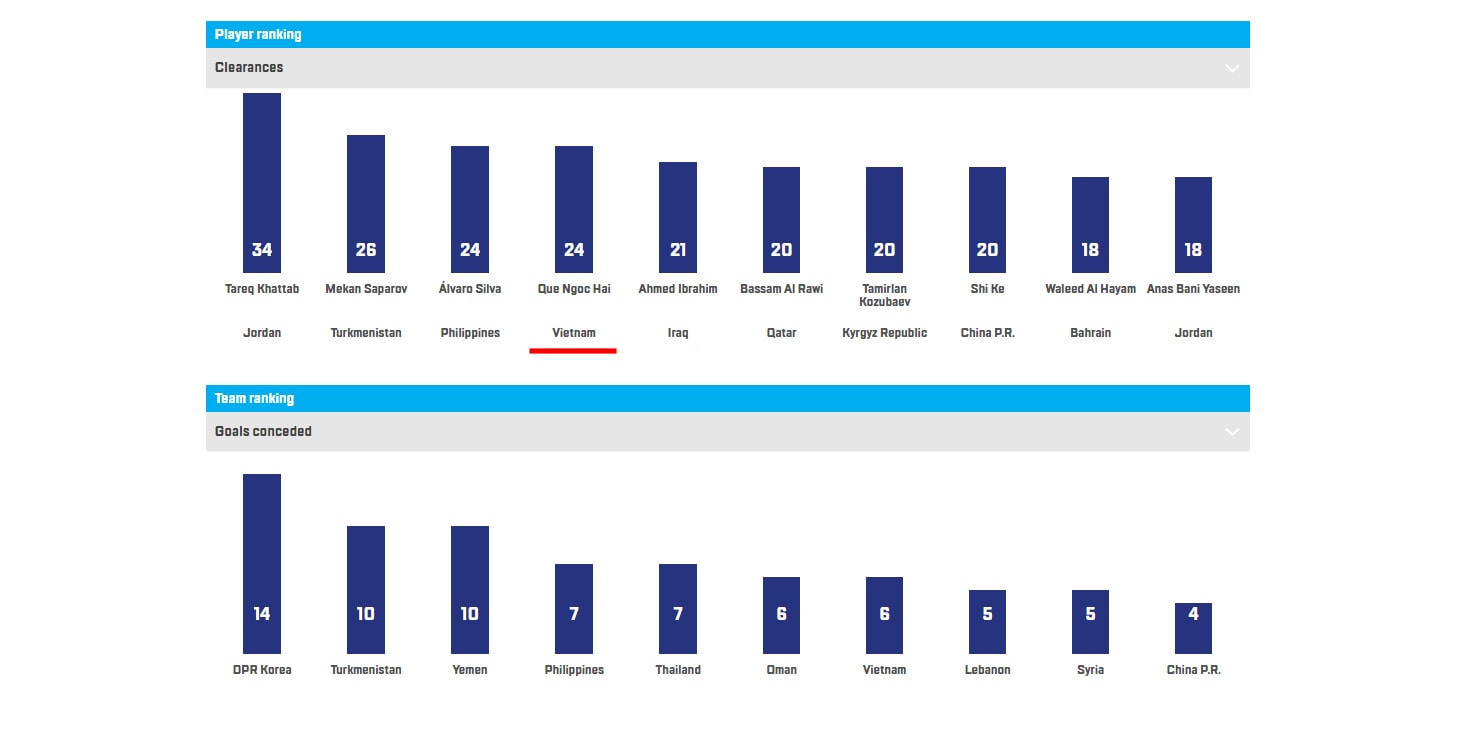Select Lebanon's goals conceded bar

987,622
